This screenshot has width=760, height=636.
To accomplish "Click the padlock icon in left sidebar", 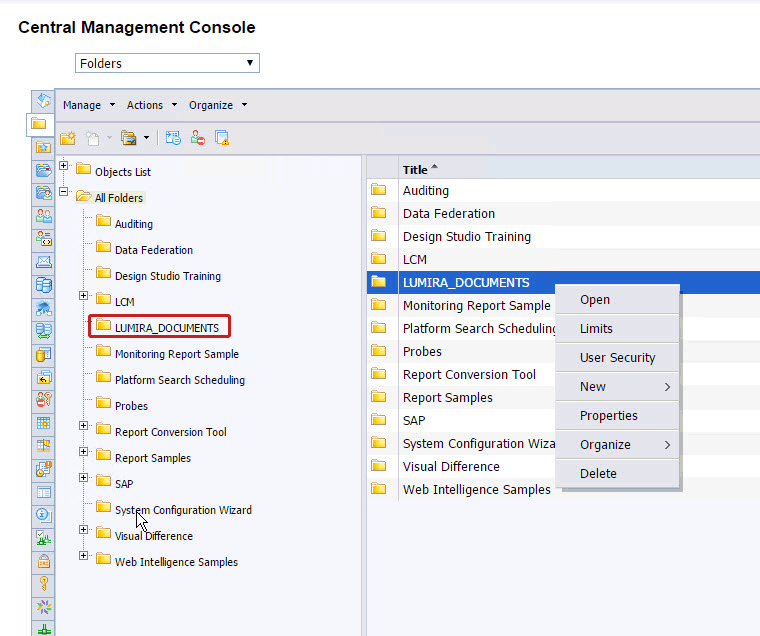I will coord(43,560).
